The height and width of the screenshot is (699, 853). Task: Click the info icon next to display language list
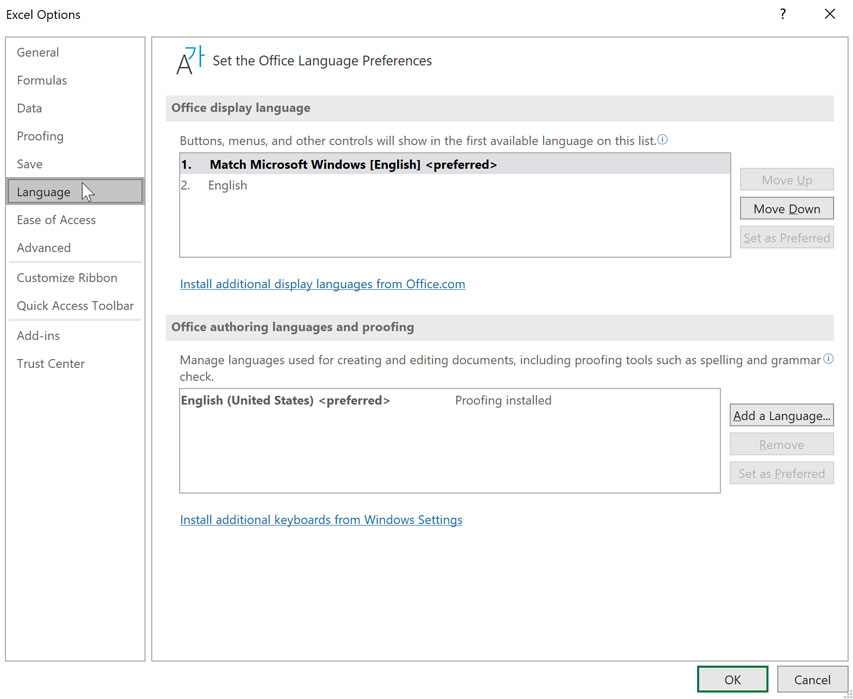662,140
